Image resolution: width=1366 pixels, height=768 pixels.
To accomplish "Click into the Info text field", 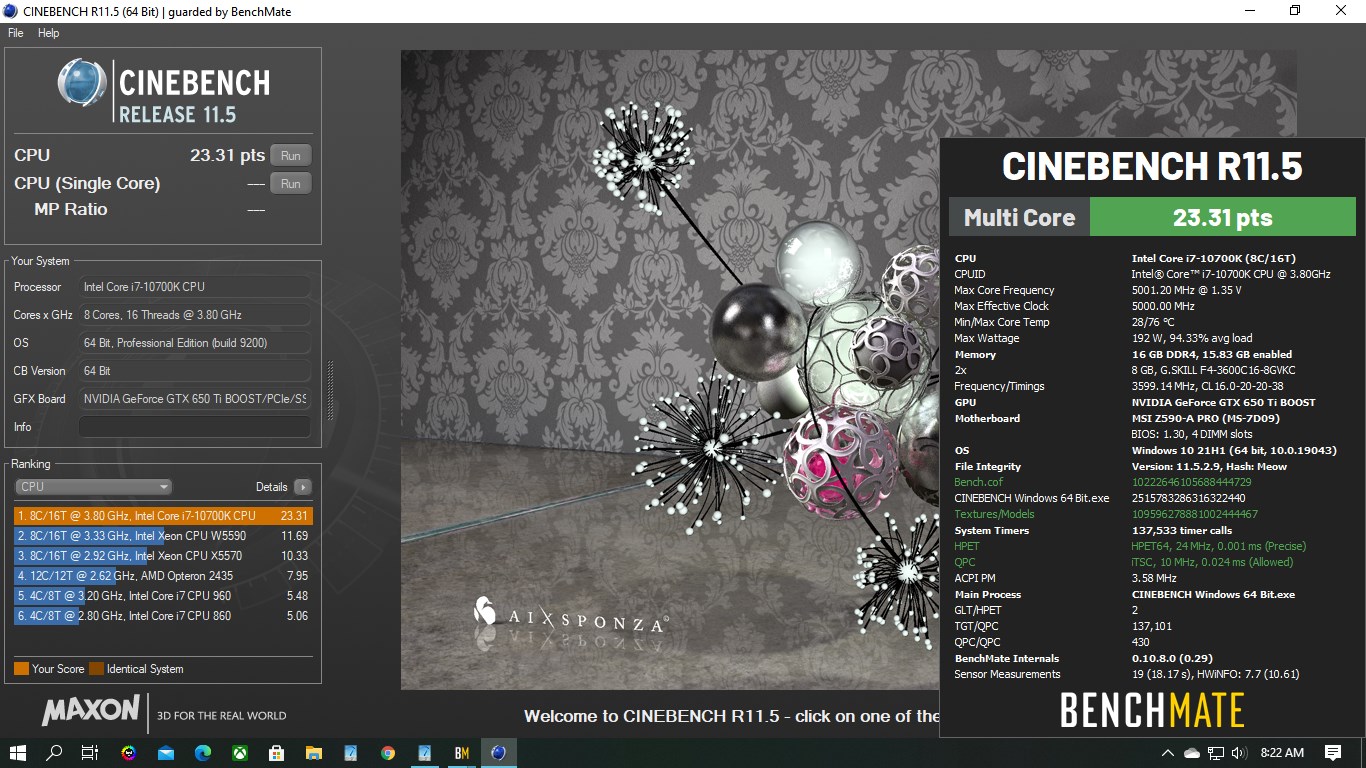I will click(x=194, y=427).
